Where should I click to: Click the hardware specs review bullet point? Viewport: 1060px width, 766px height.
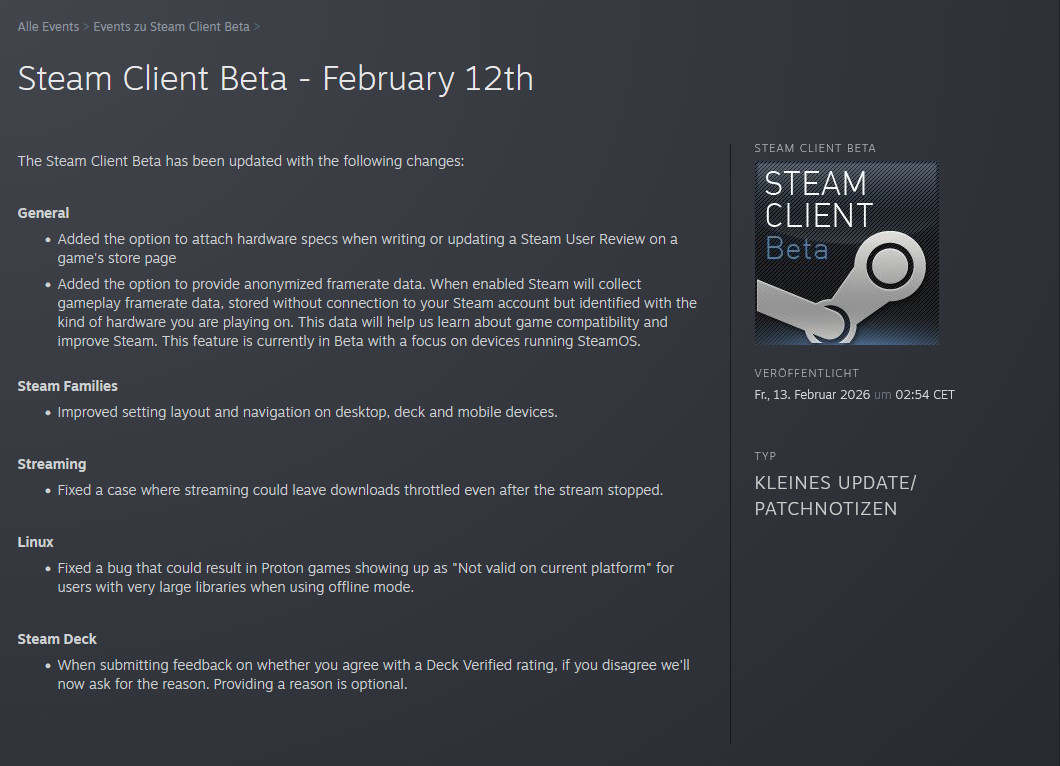click(367, 248)
